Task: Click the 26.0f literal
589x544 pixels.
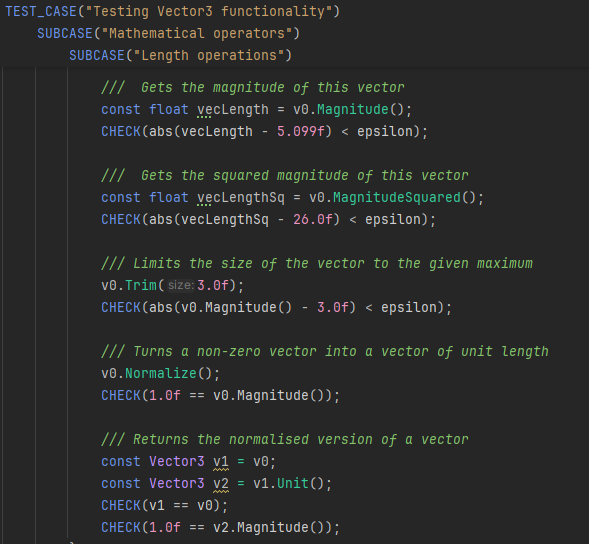Action: 313,219
